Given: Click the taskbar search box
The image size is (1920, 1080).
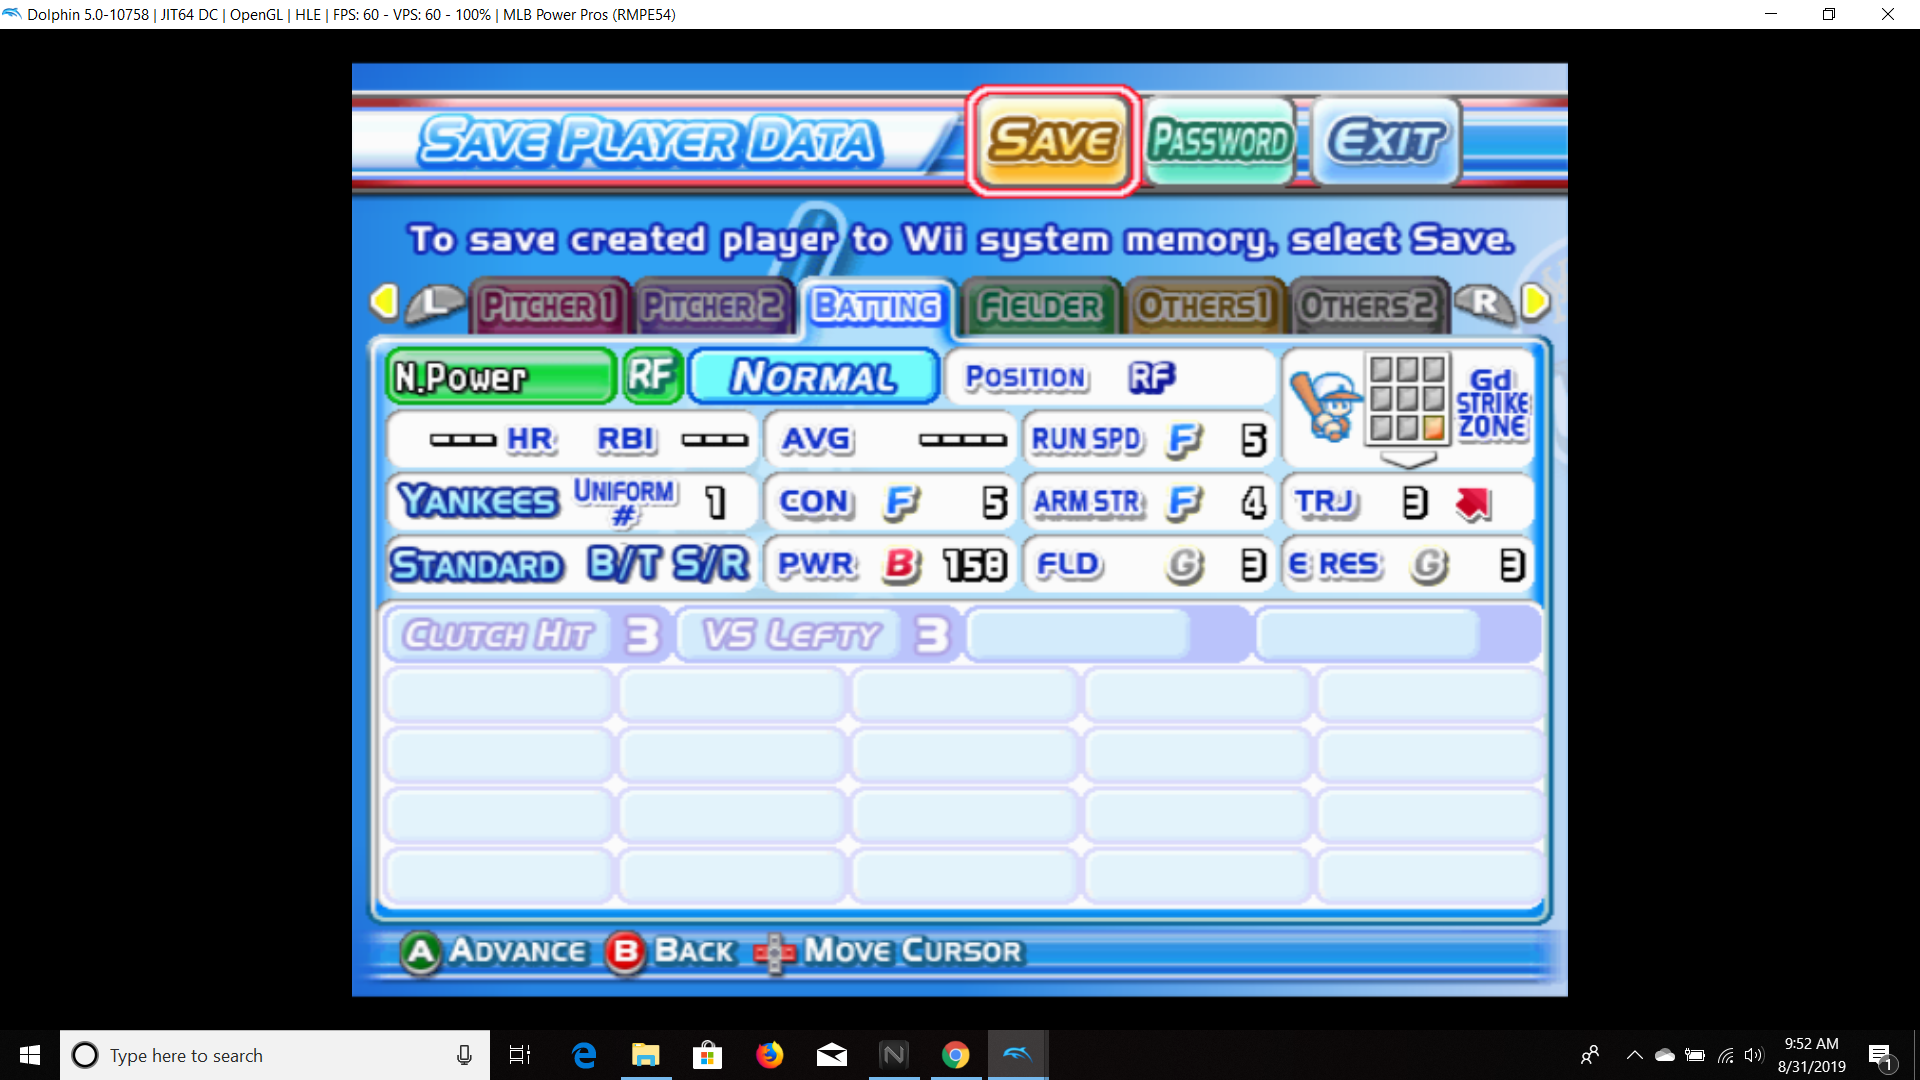Looking at the screenshot, I should coord(275,1055).
